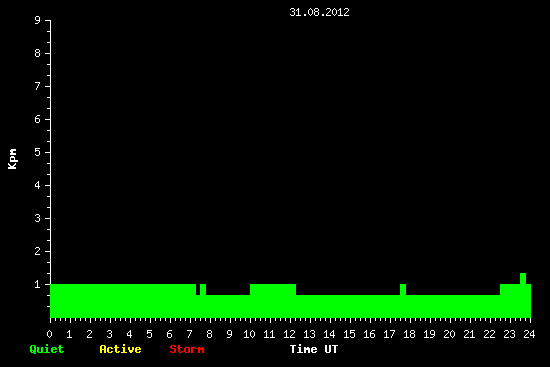
Task: Click the x-axis hour label 0
Action: (49, 334)
